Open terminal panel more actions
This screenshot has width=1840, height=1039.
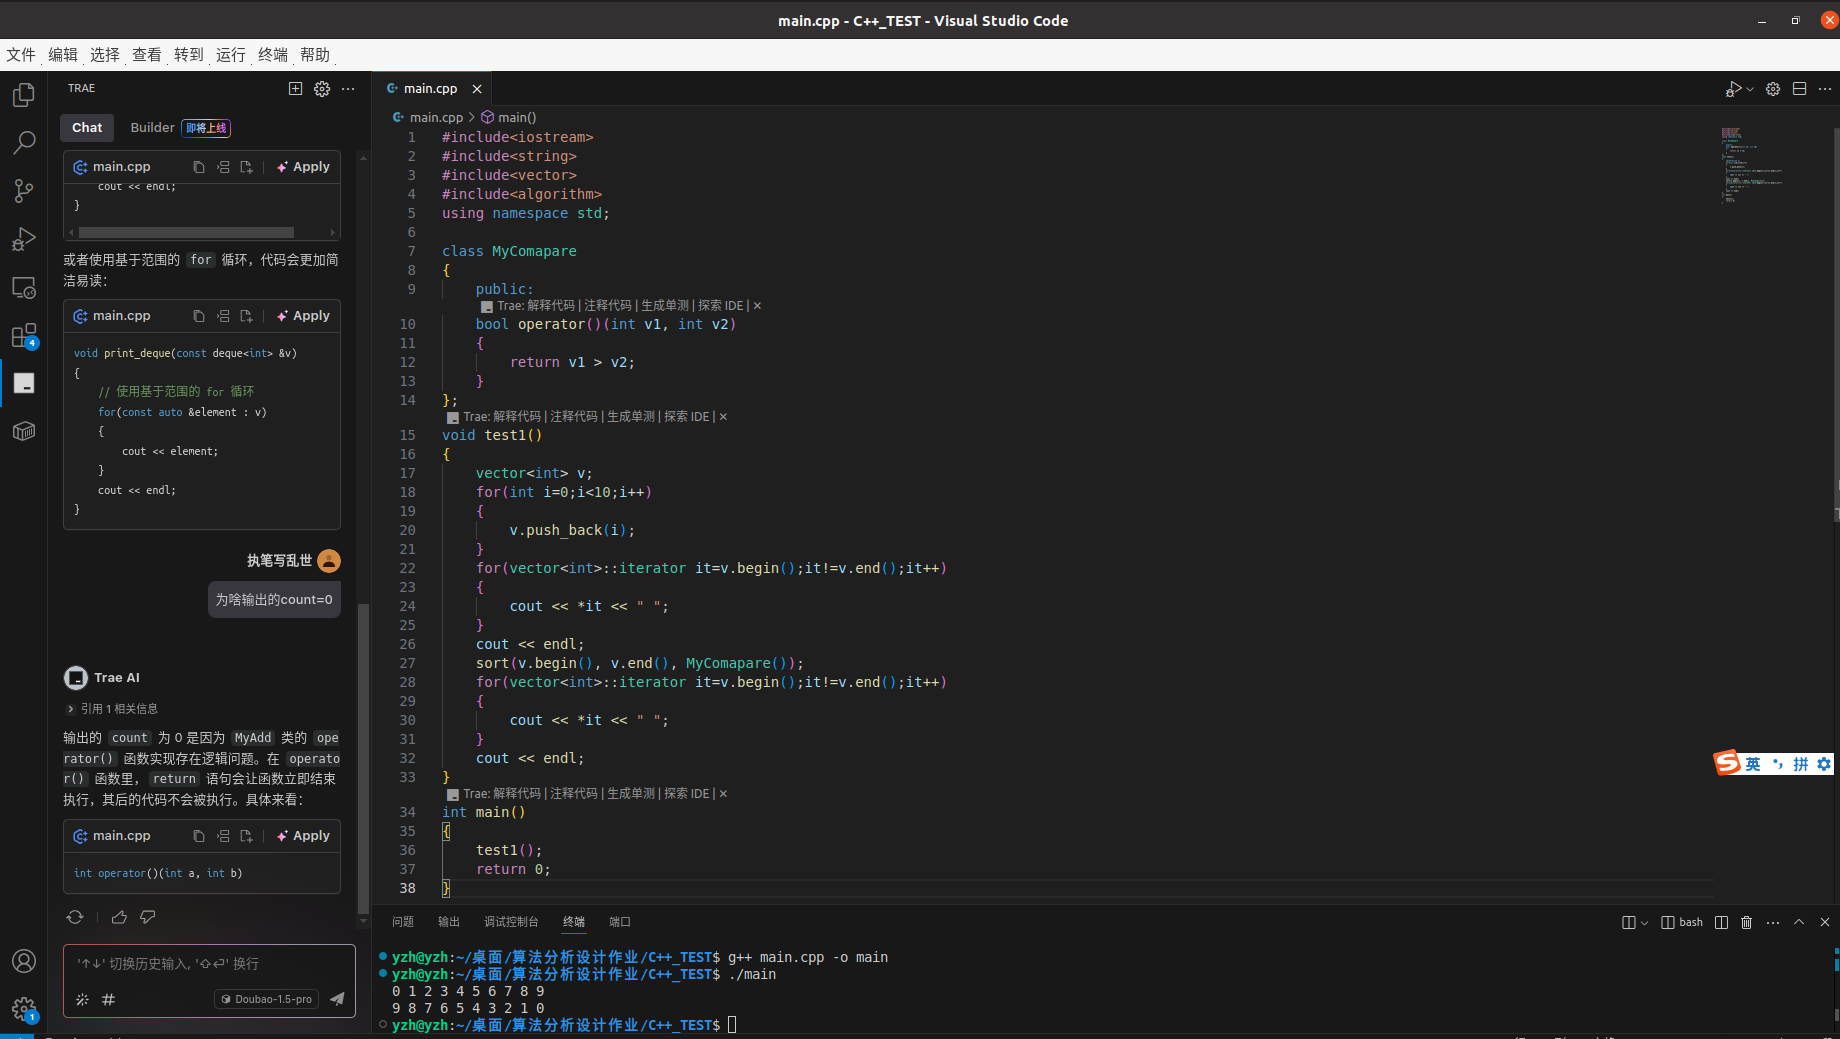tap(1773, 922)
